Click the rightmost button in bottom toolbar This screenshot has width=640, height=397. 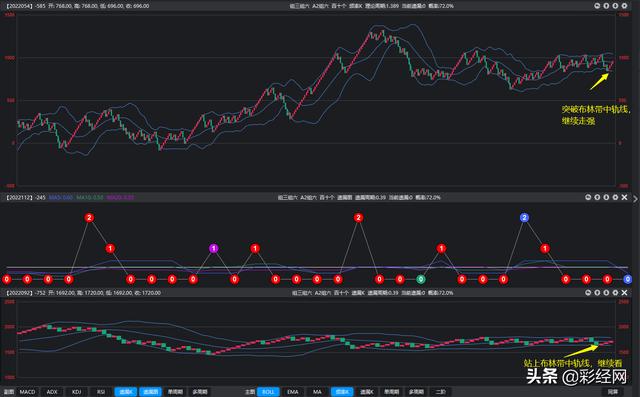coord(613,392)
